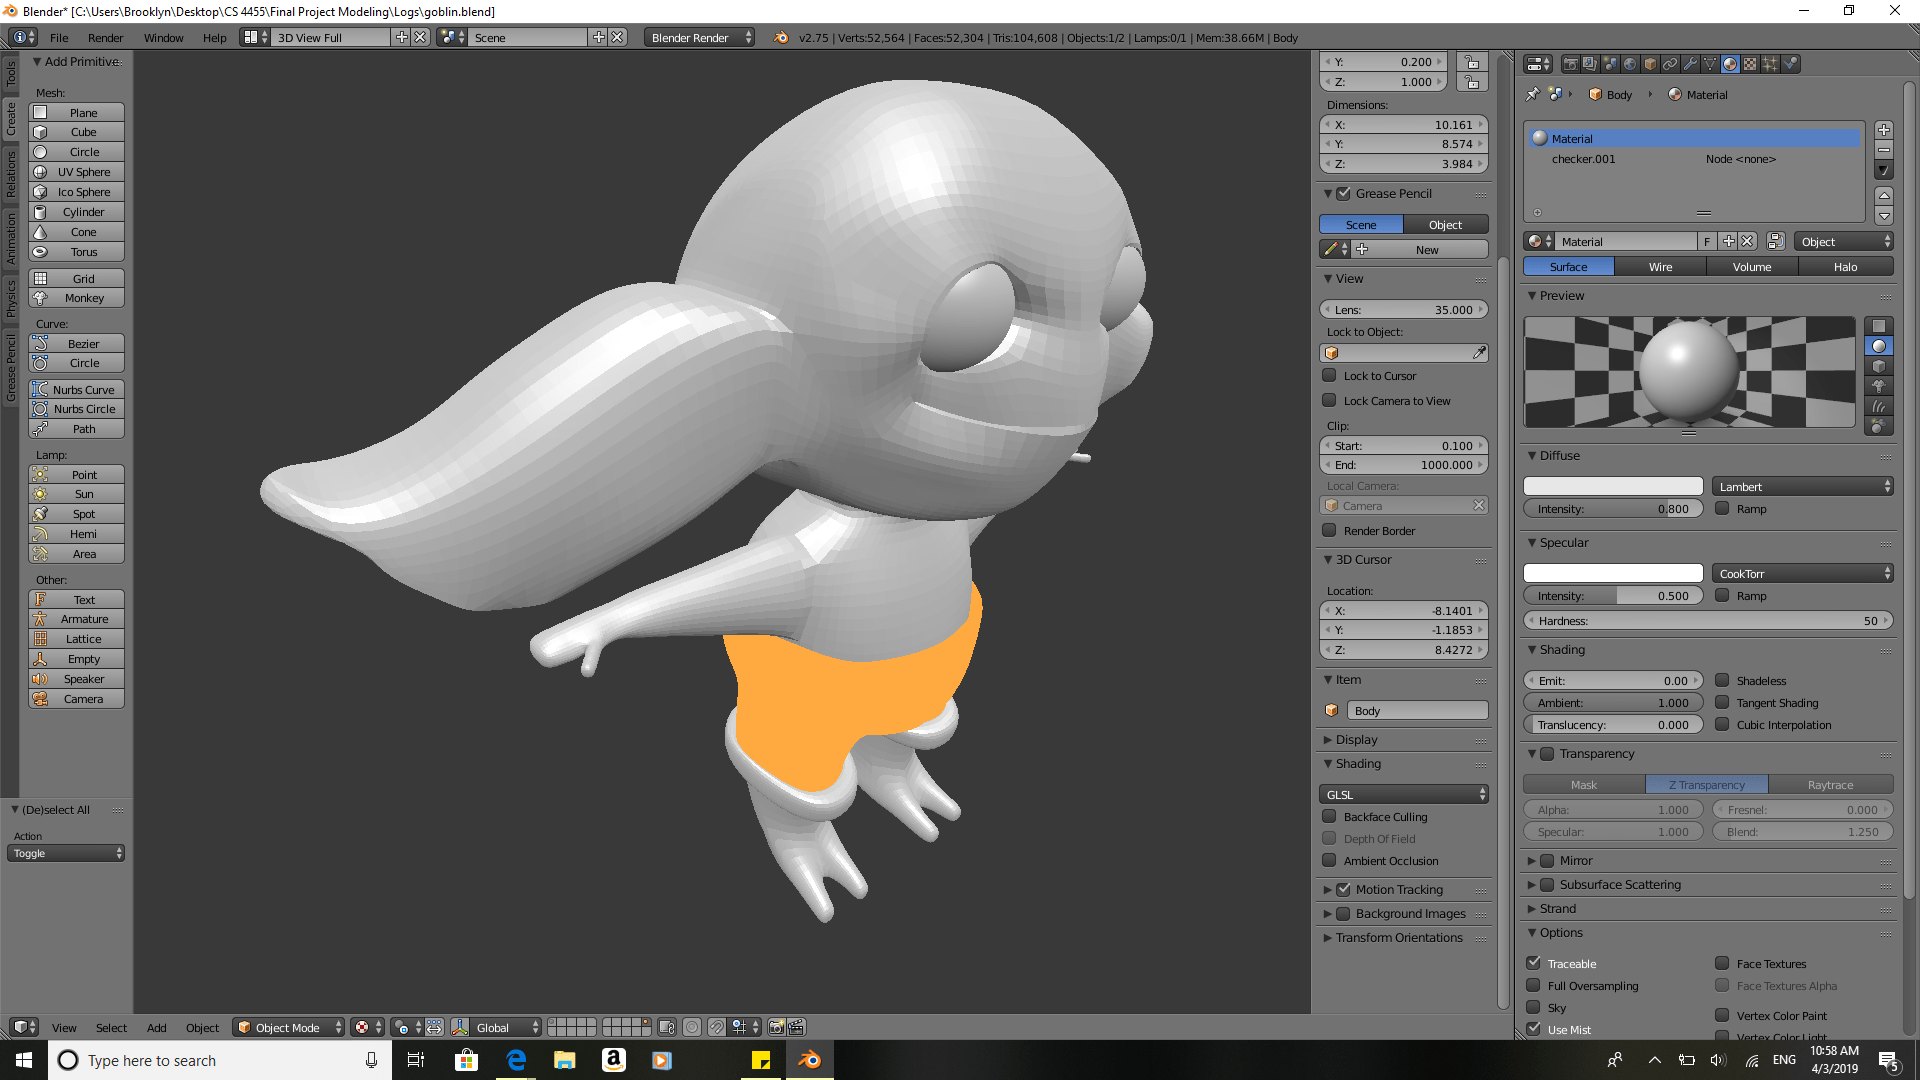Add a new material slot with plus
Screen dimensions: 1920x1080
(x=1884, y=130)
